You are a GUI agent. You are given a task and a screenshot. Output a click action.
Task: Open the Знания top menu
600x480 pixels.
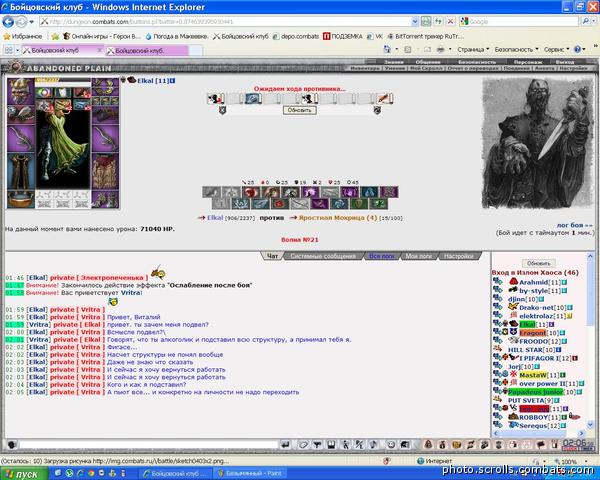tap(394, 62)
